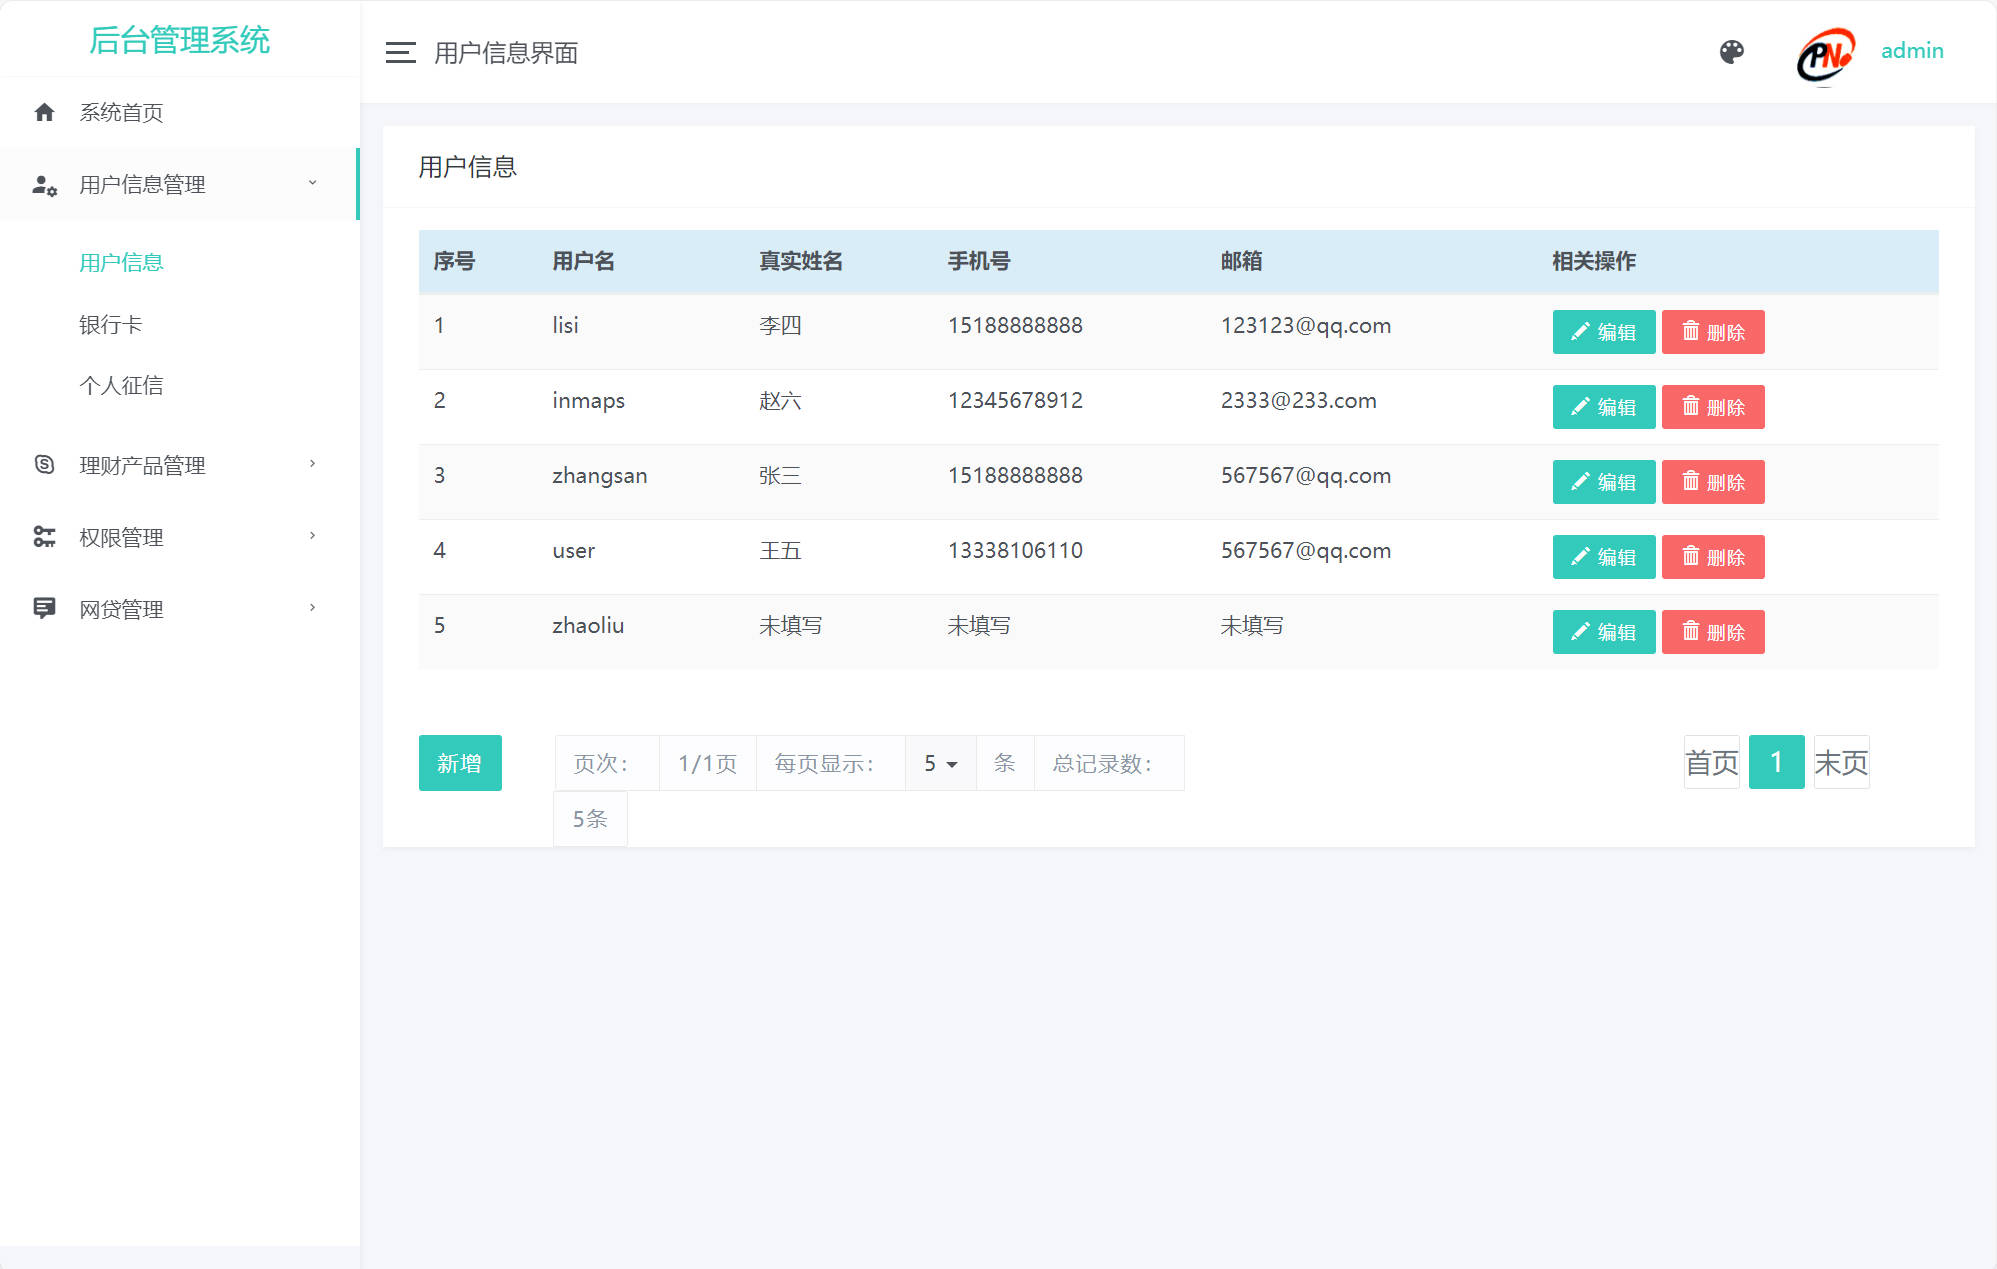
Task: Open the 个人征信 page from sidebar
Action: 122,385
